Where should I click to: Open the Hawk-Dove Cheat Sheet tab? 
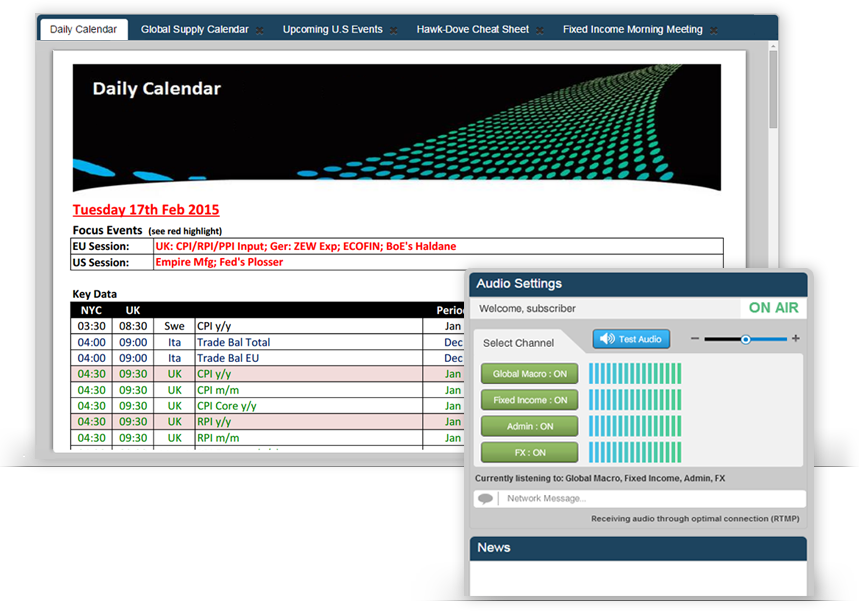pyautogui.click(x=472, y=29)
